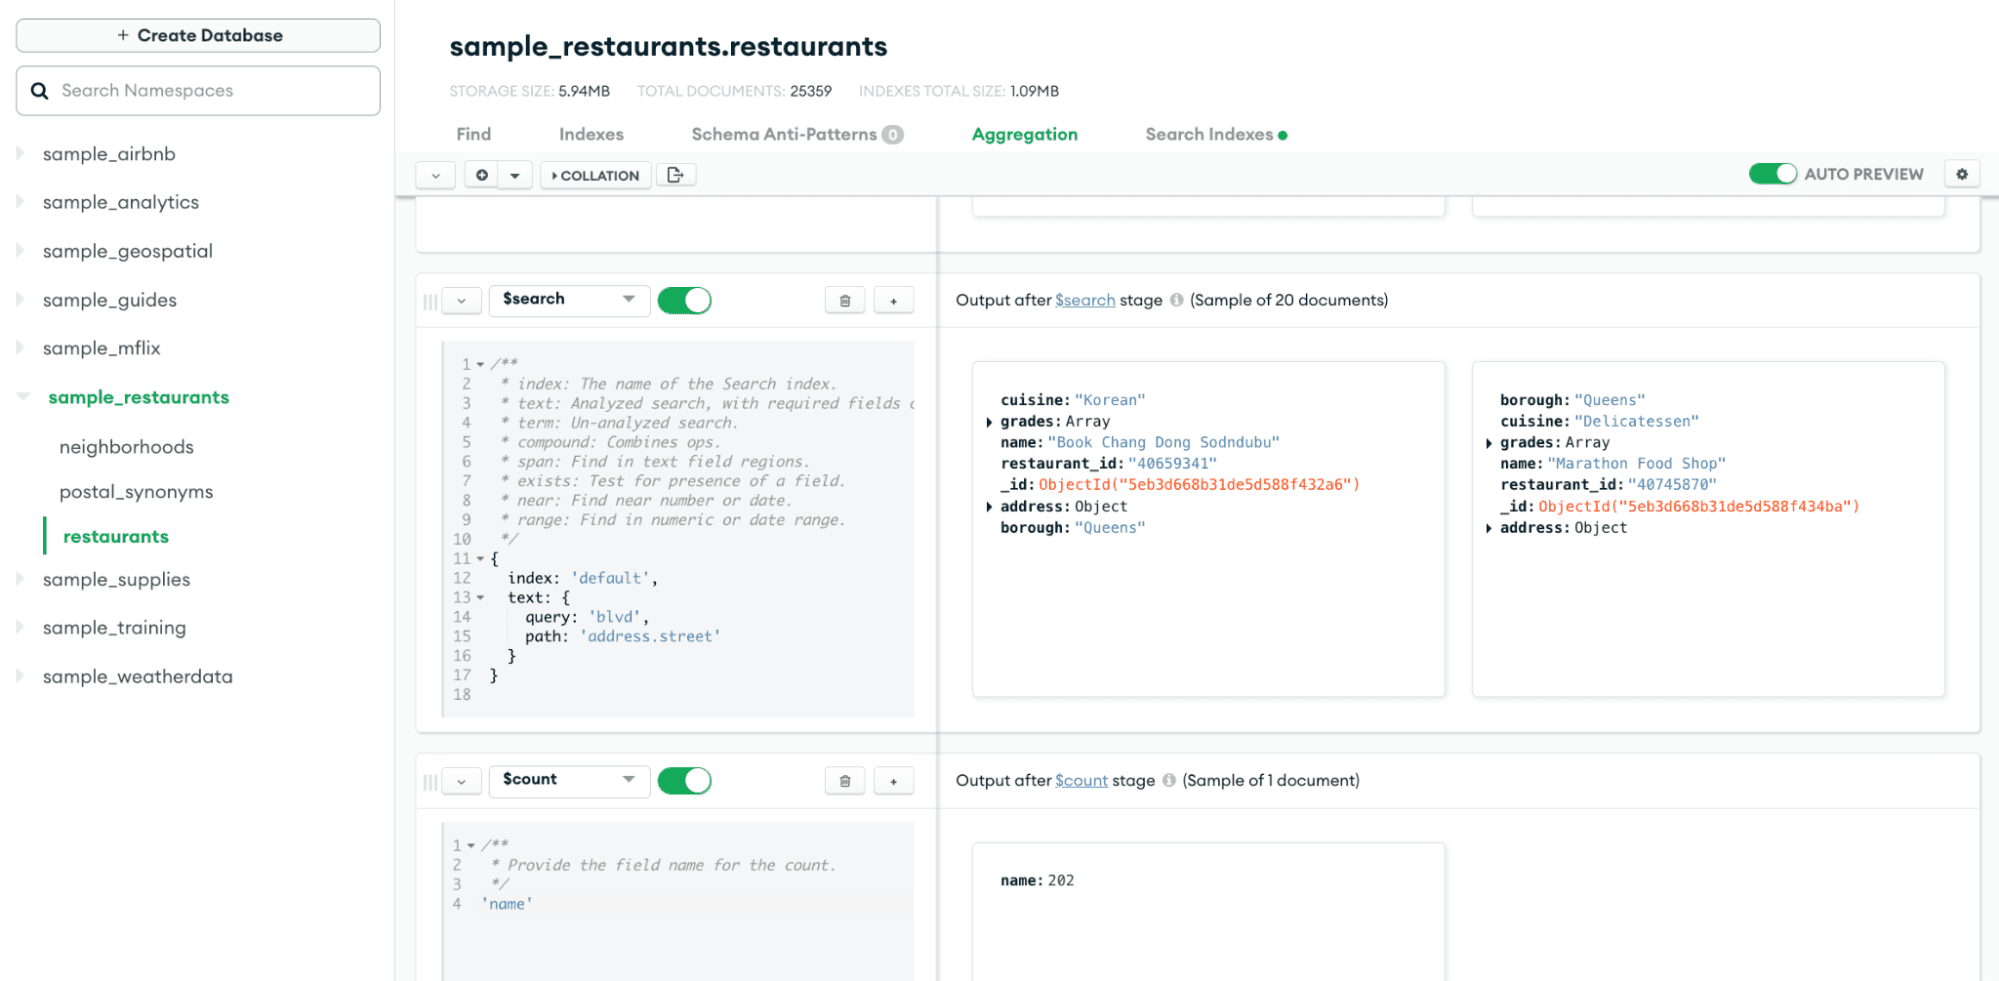Expand the sample_airbnb database
This screenshot has width=1999, height=981.
pyautogui.click(x=20, y=154)
